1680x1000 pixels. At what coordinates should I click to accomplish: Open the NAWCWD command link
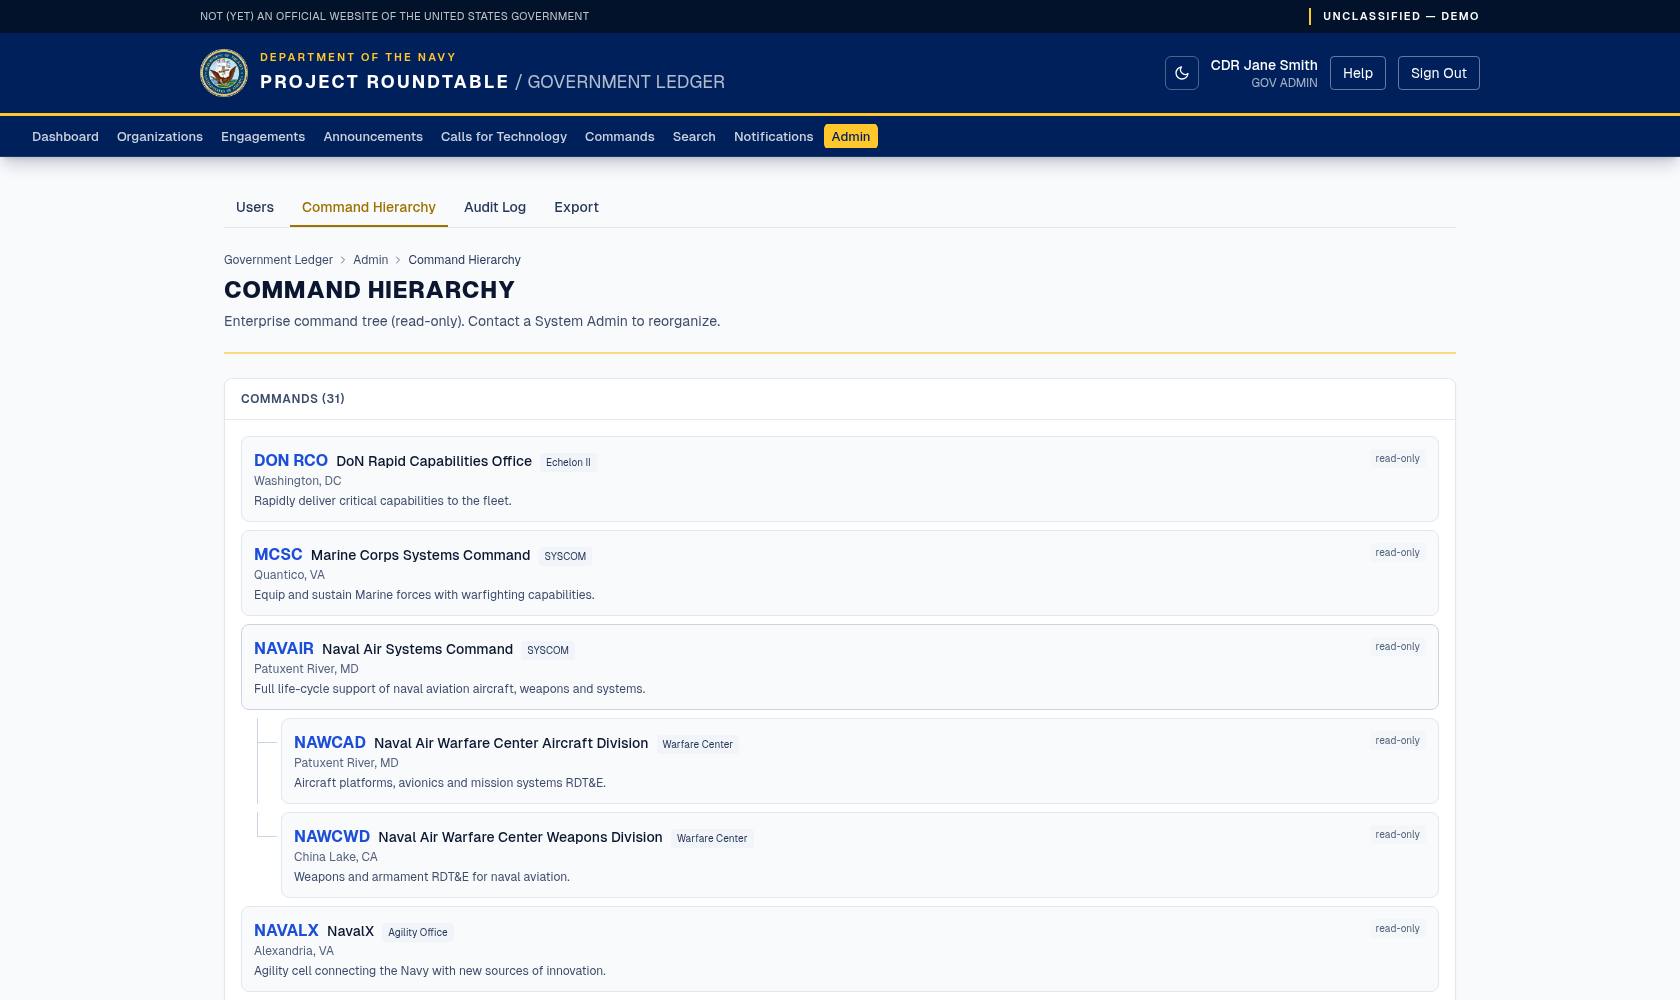coord(332,836)
